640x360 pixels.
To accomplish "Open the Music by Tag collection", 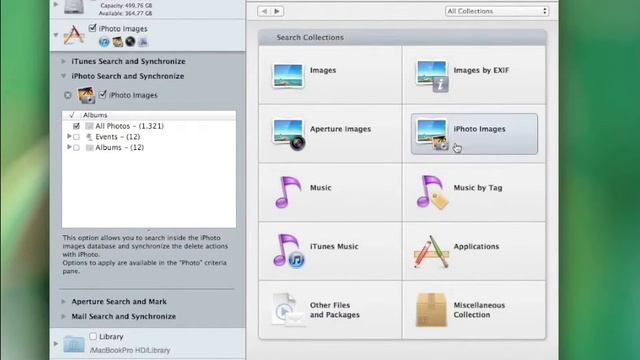I will 474,193.
